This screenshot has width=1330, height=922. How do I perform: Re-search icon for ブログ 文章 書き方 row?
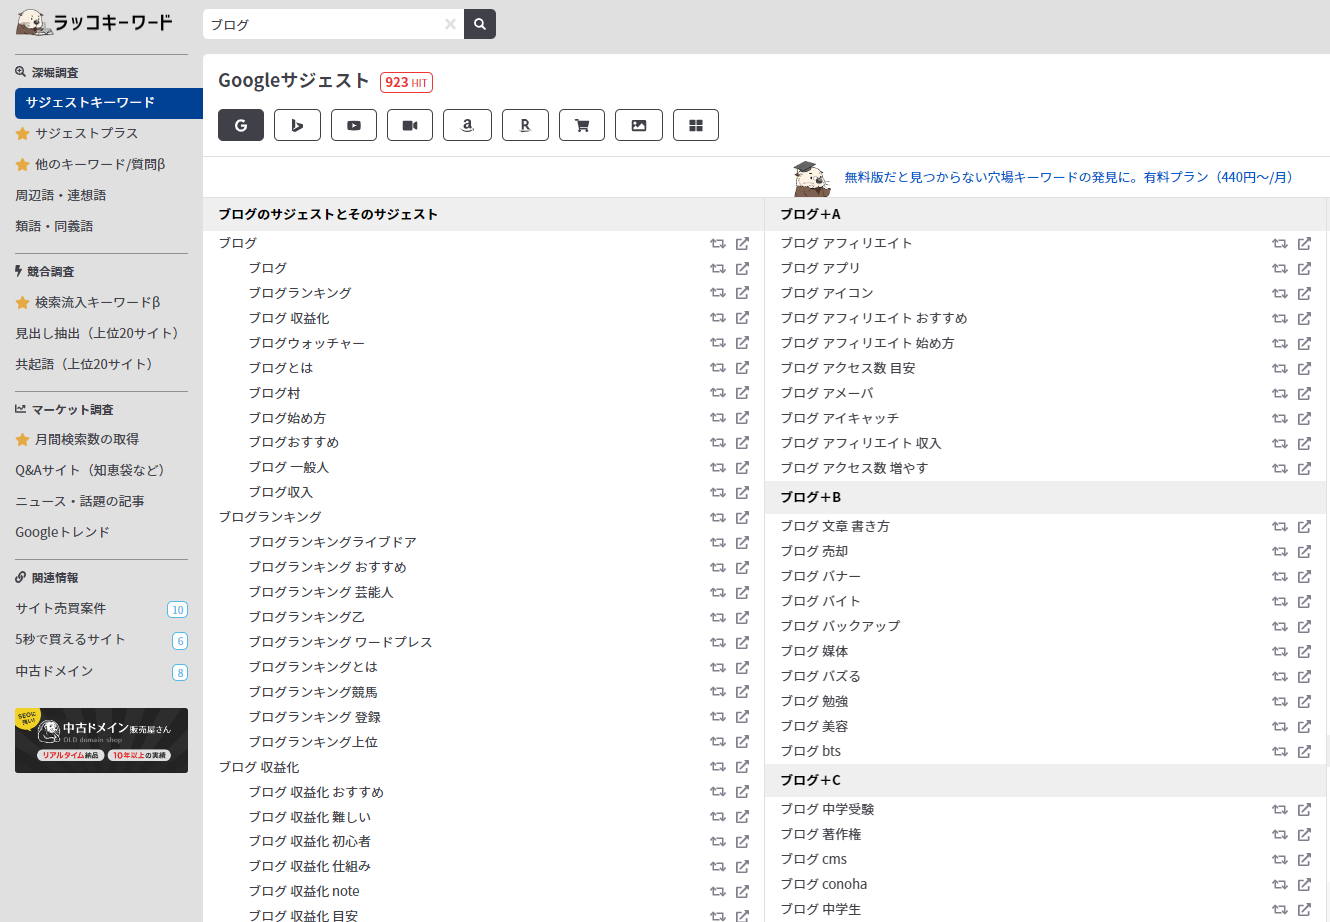tap(1280, 526)
